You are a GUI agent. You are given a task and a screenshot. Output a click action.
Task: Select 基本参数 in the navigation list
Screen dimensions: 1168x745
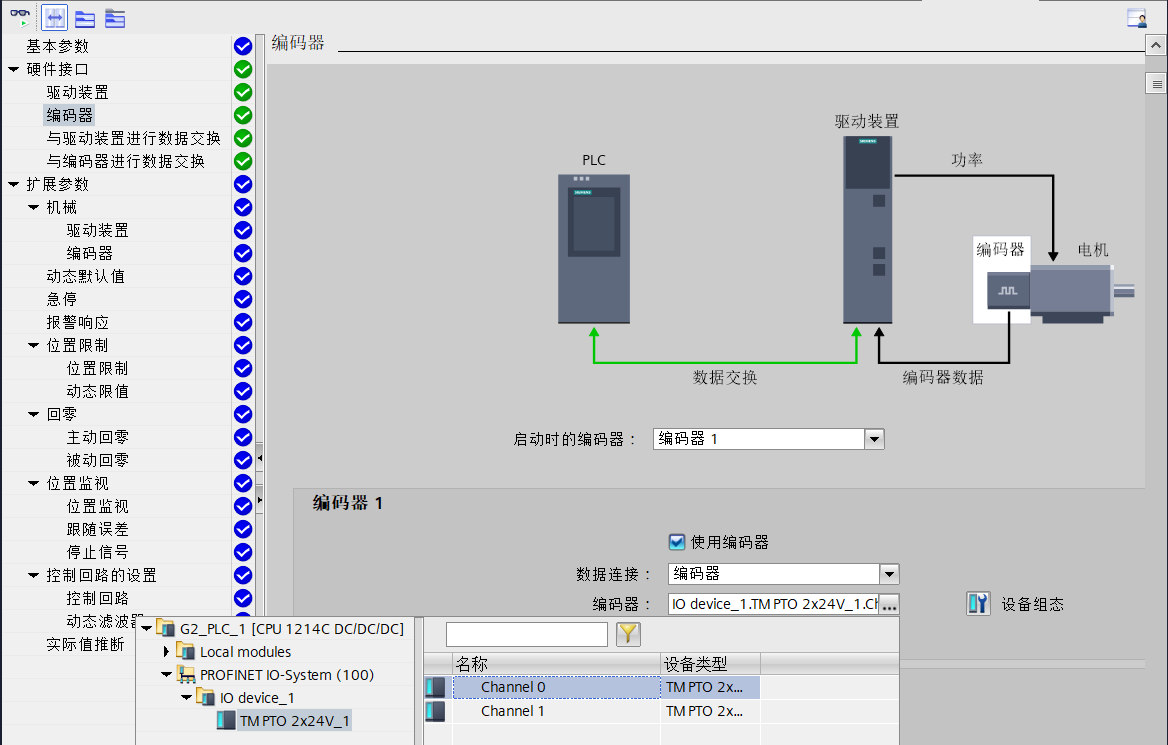(55, 45)
